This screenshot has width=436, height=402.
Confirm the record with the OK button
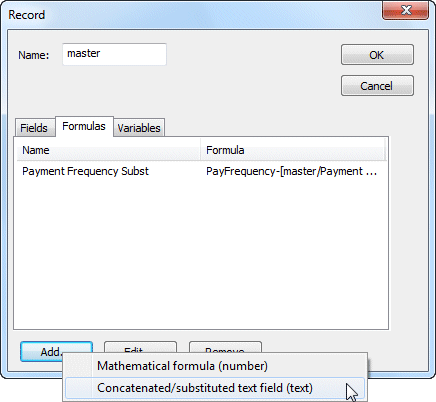click(x=377, y=55)
